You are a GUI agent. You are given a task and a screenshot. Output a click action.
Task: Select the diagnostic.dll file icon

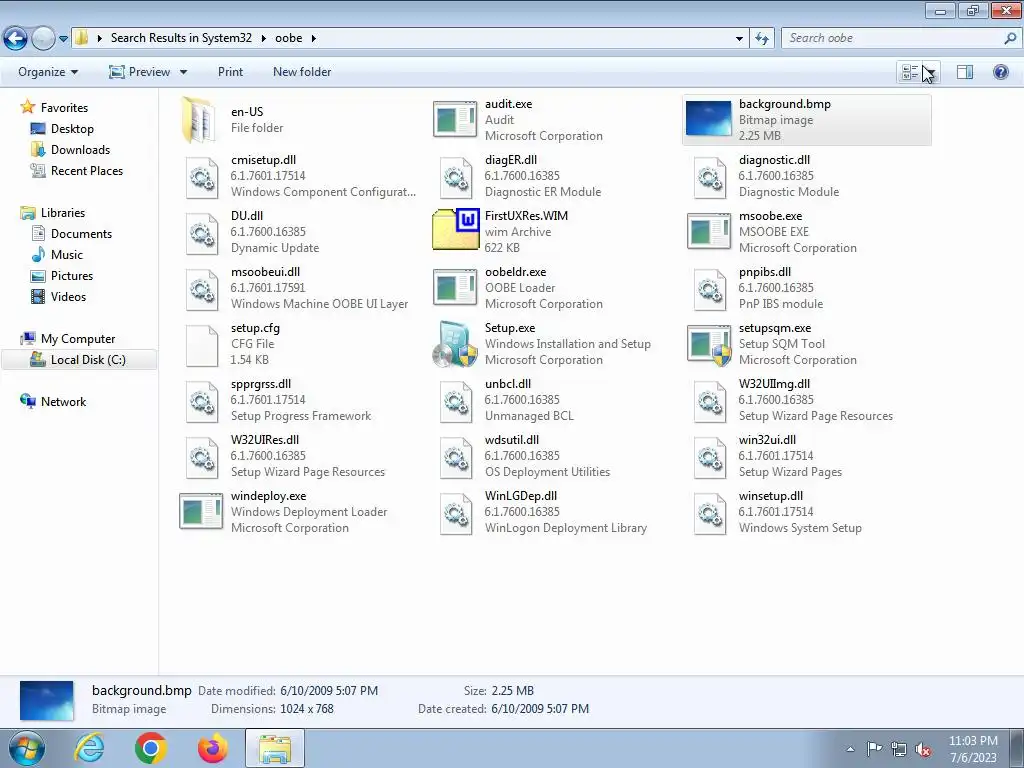point(710,177)
